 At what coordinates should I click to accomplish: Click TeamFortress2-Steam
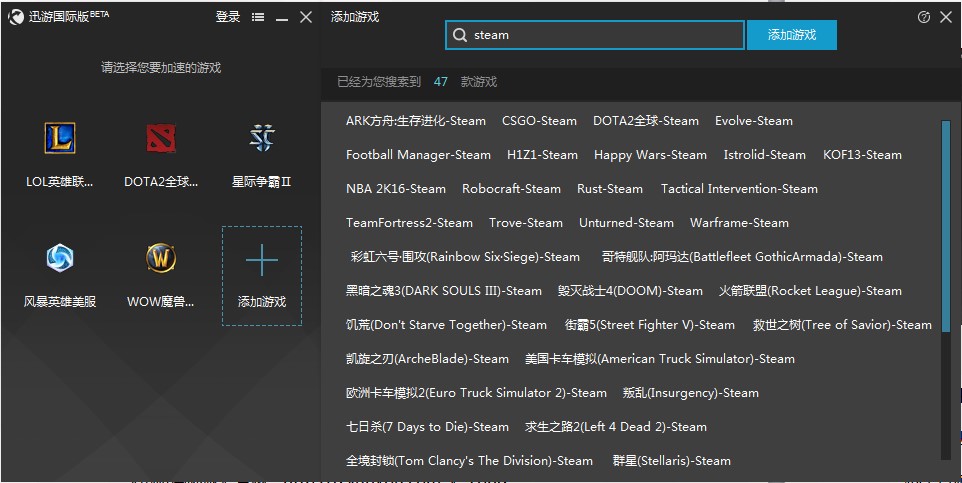pos(409,223)
